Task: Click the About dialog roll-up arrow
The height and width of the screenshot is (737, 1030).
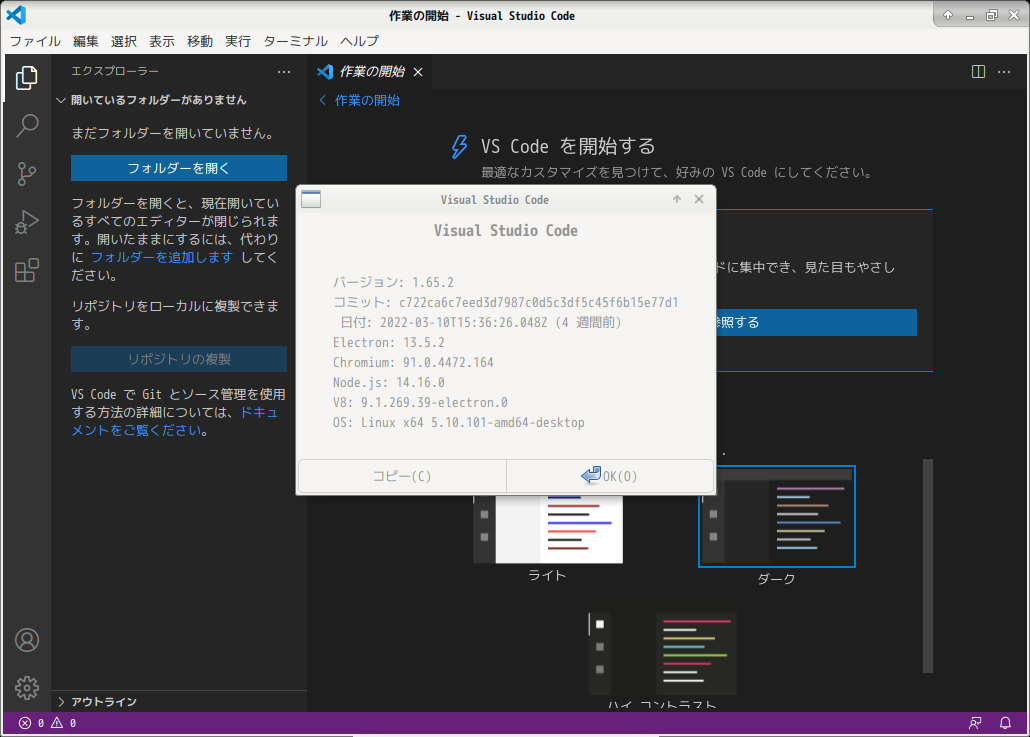Action: point(677,199)
